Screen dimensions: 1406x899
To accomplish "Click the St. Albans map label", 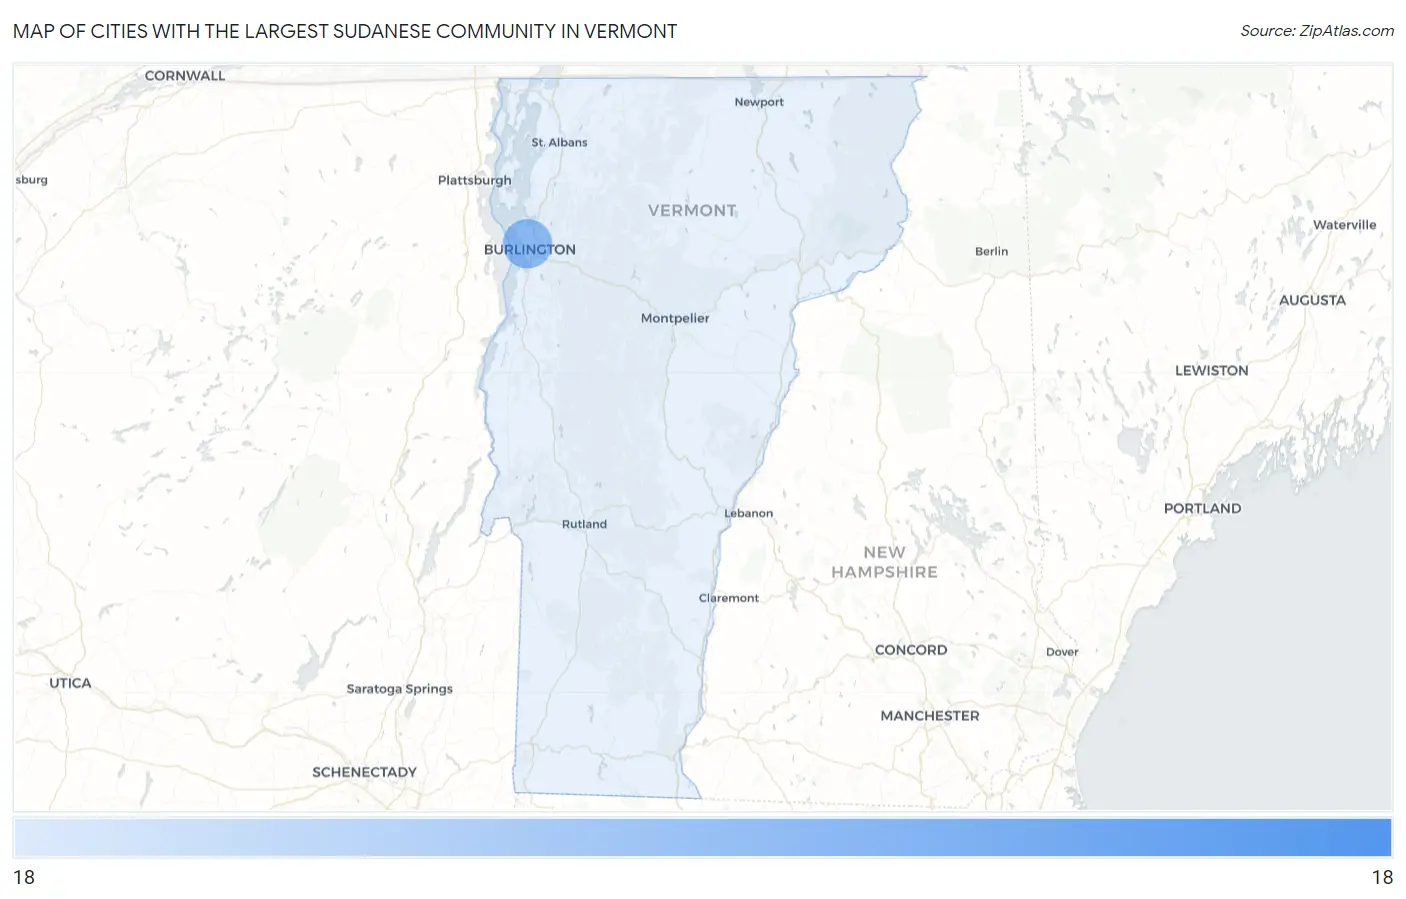I will pos(559,142).
